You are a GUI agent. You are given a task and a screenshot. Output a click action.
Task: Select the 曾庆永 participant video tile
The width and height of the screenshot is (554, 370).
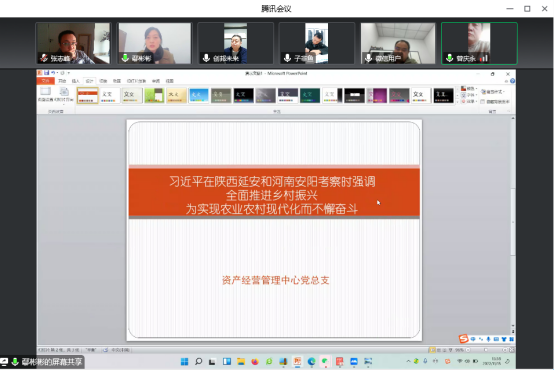tap(479, 43)
